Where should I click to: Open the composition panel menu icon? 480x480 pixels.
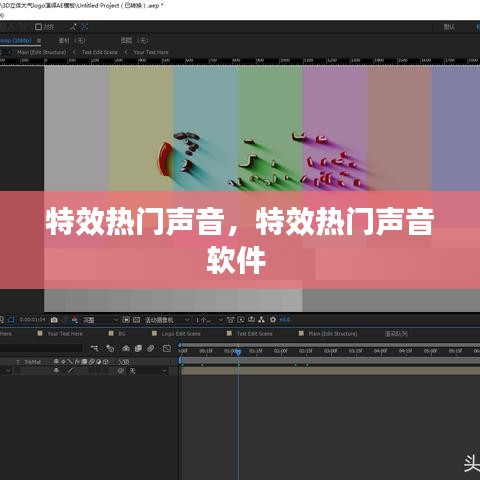pyautogui.click(x=39, y=41)
